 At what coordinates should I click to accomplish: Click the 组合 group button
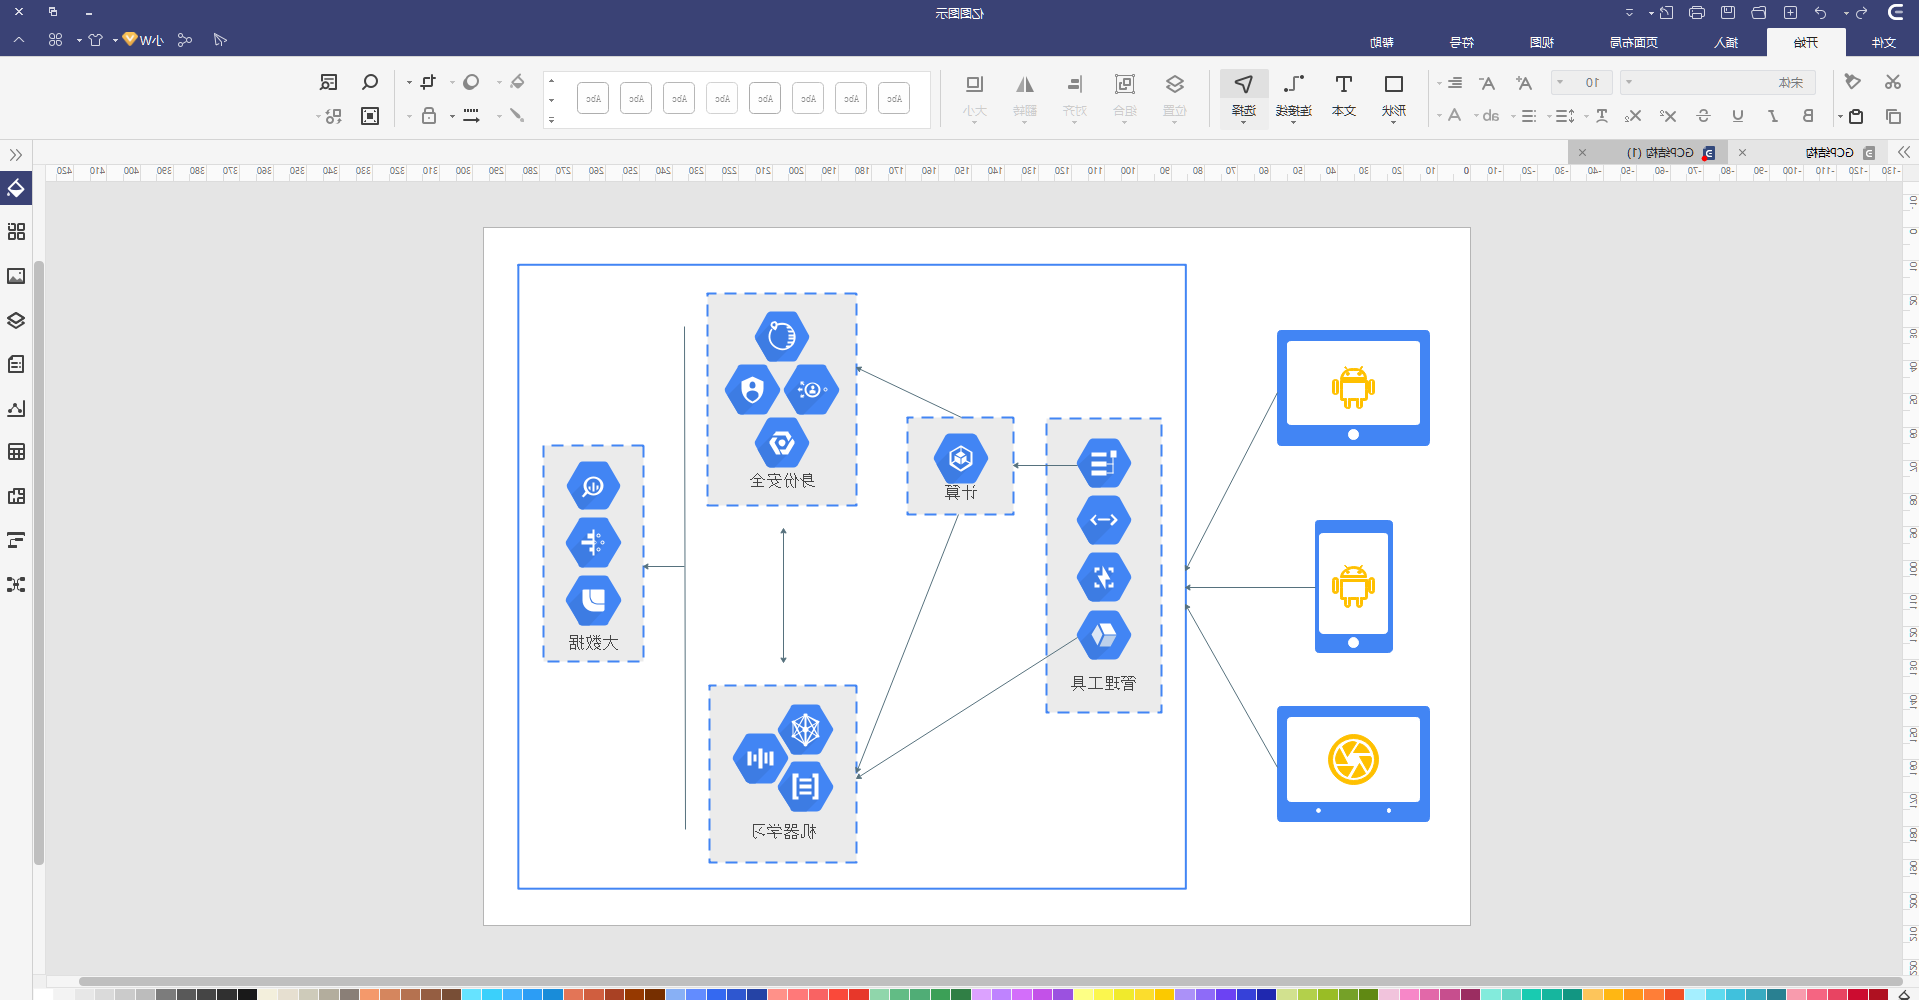pyautogui.click(x=1125, y=96)
